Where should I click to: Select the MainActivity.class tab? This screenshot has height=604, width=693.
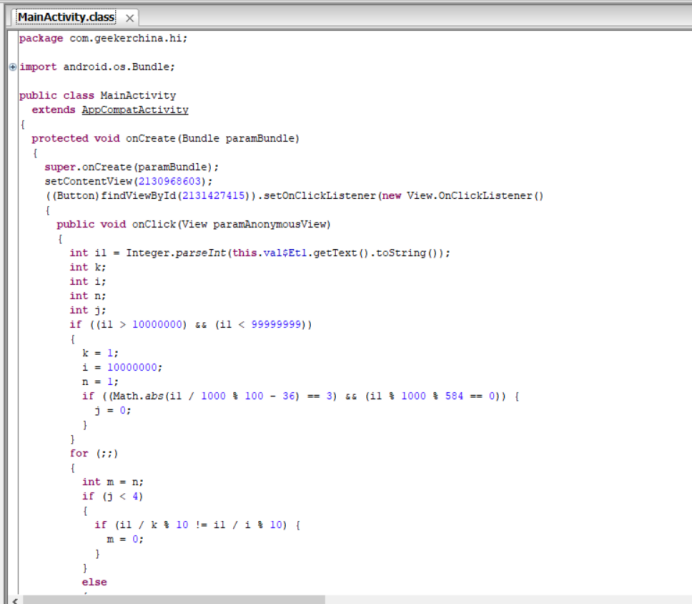pyautogui.click(x=66, y=17)
